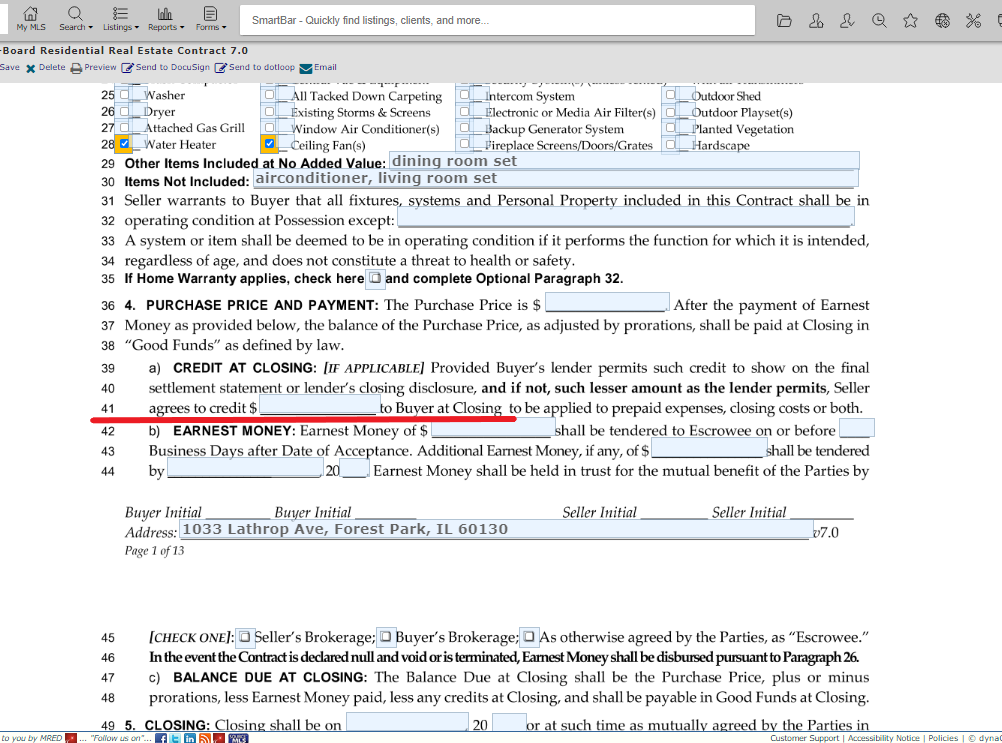Click the SmartBar search field

(x=498, y=20)
